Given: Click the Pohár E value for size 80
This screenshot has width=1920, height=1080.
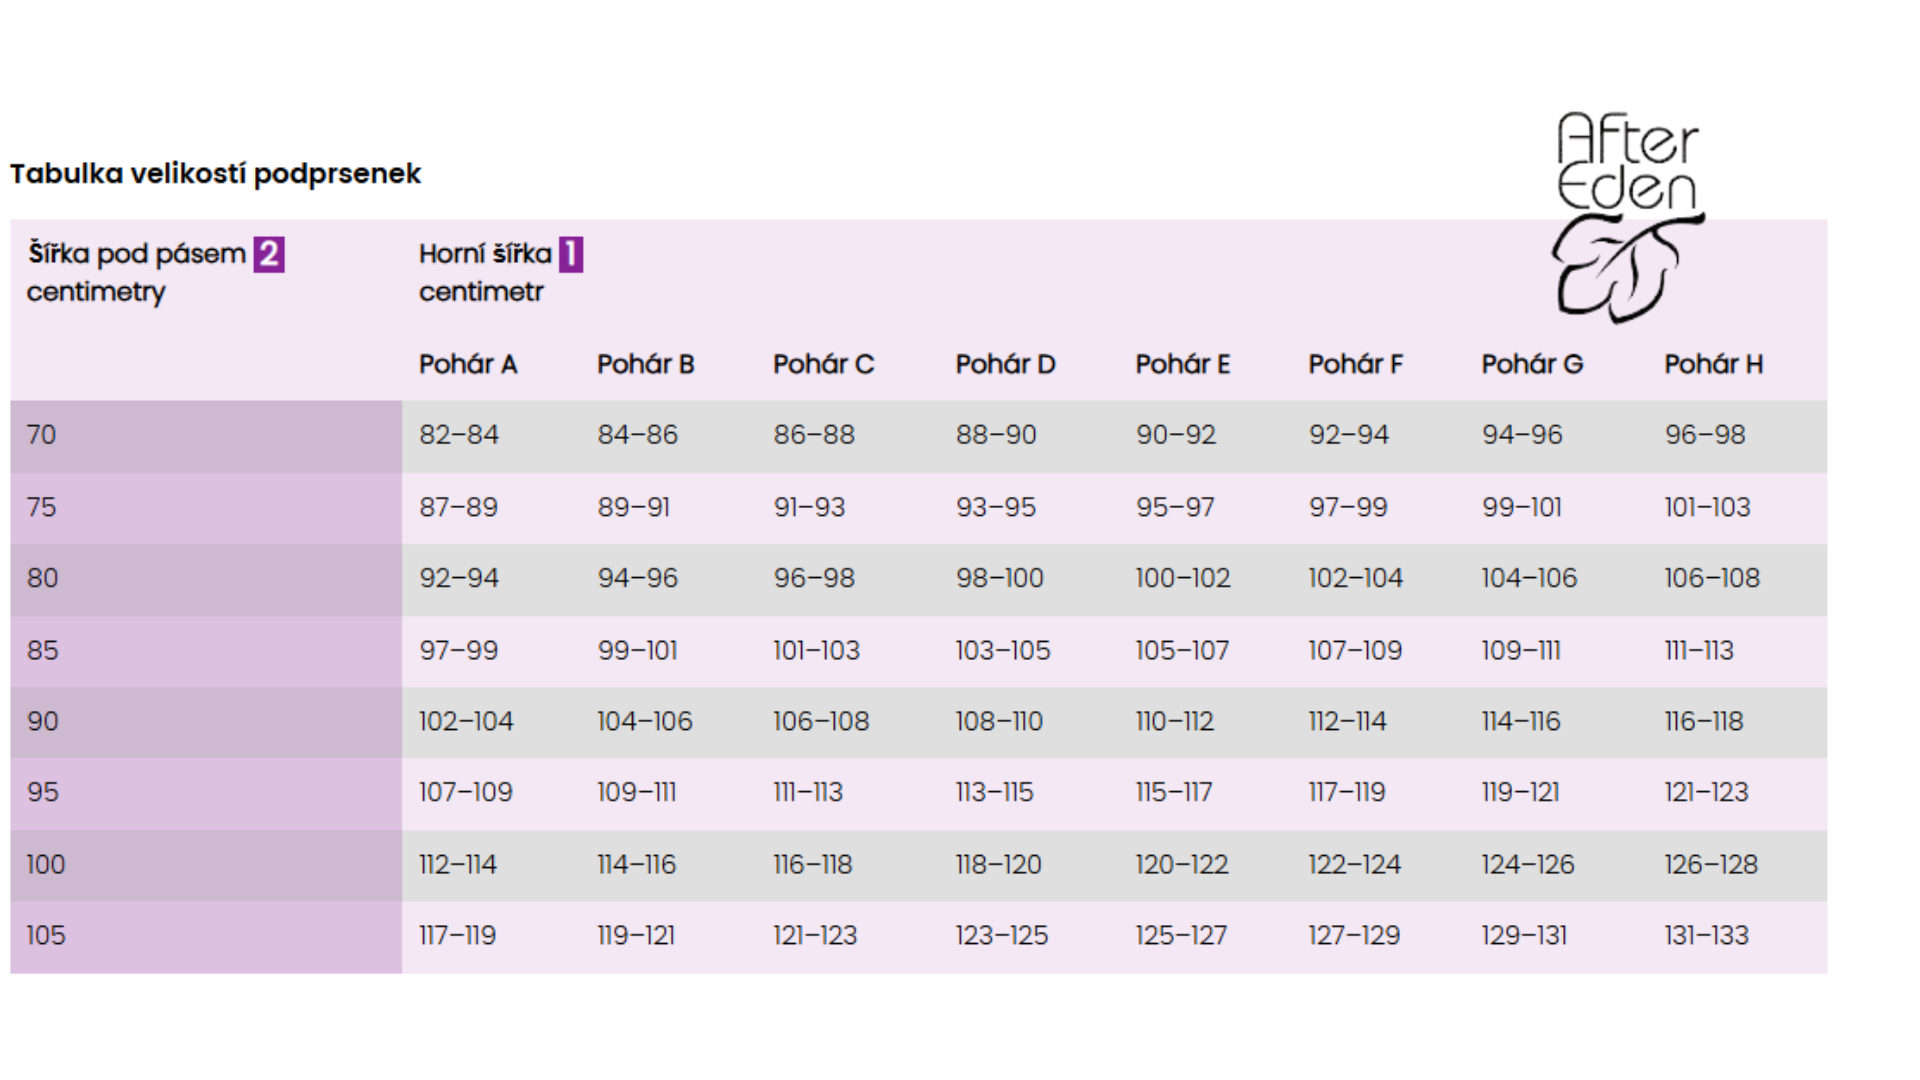Looking at the screenshot, I should [1182, 578].
